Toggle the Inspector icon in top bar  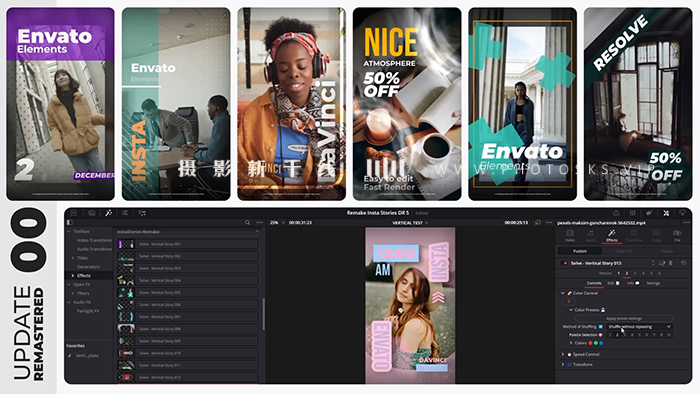(x=666, y=213)
